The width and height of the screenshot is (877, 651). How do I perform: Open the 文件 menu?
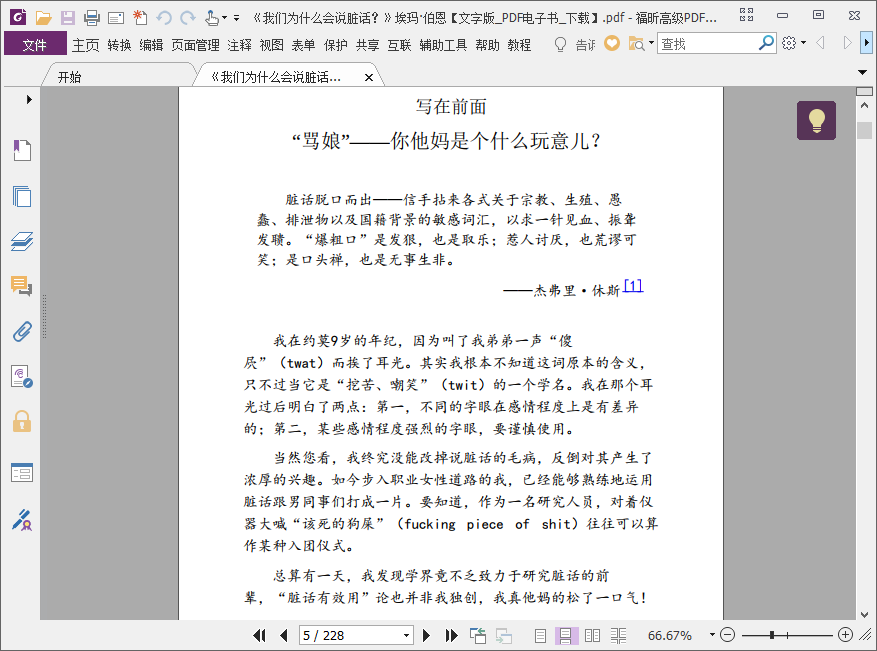coord(35,44)
